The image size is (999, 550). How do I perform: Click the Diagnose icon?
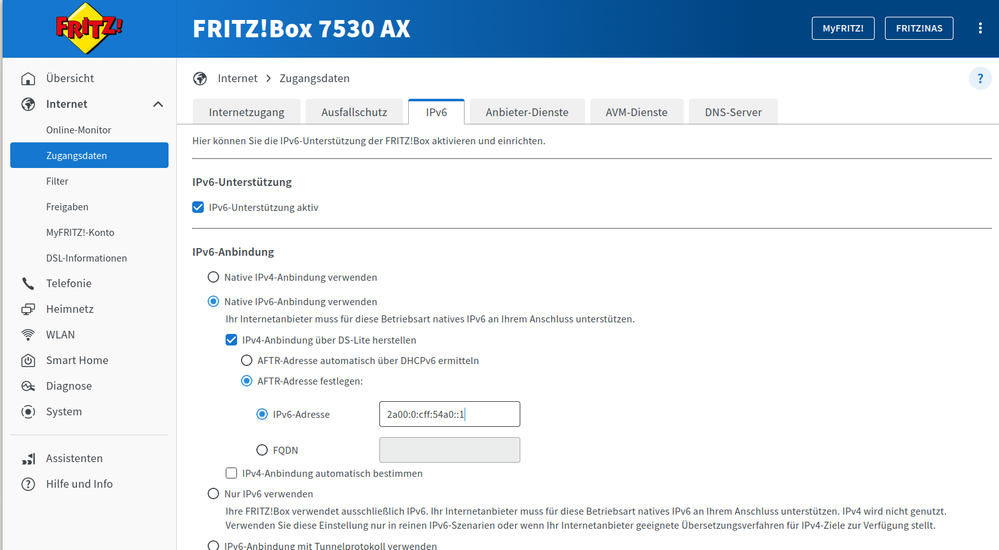coord(28,386)
